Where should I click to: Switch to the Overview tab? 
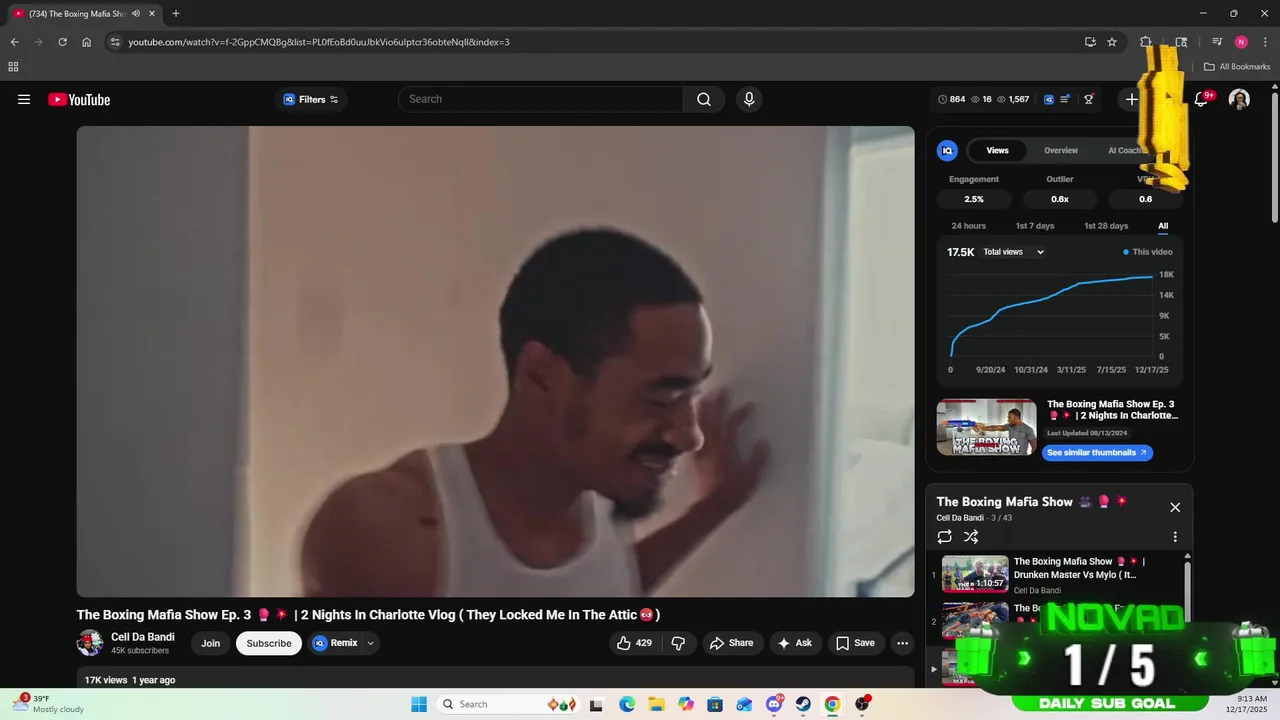click(x=1061, y=150)
